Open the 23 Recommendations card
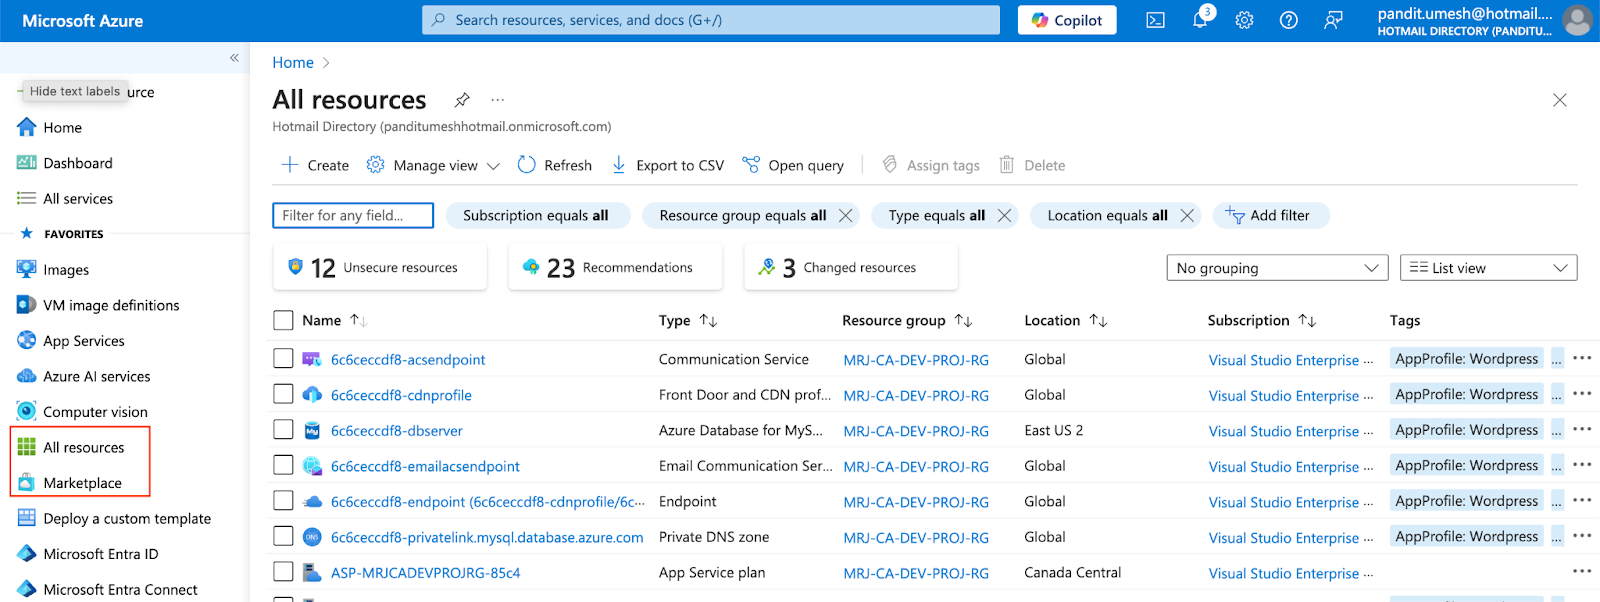This screenshot has width=1600, height=602. pos(615,267)
